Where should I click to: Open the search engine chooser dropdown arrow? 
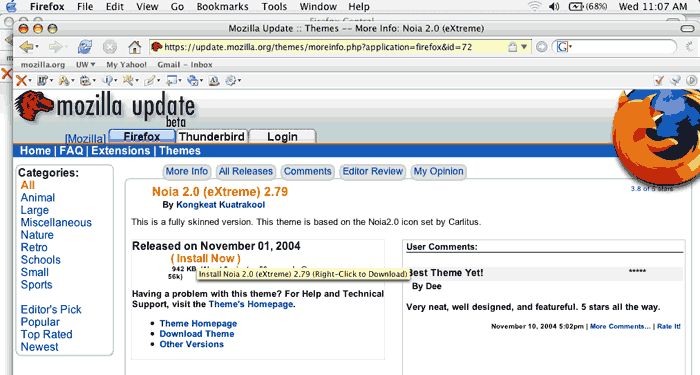pos(571,46)
